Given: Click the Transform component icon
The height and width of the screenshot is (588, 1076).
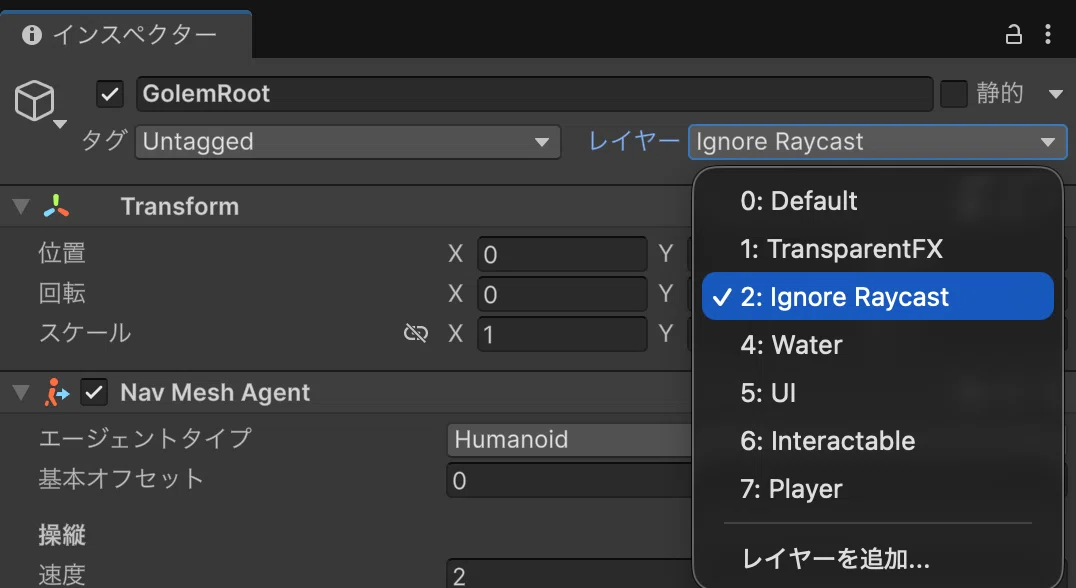Looking at the screenshot, I should (x=56, y=206).
